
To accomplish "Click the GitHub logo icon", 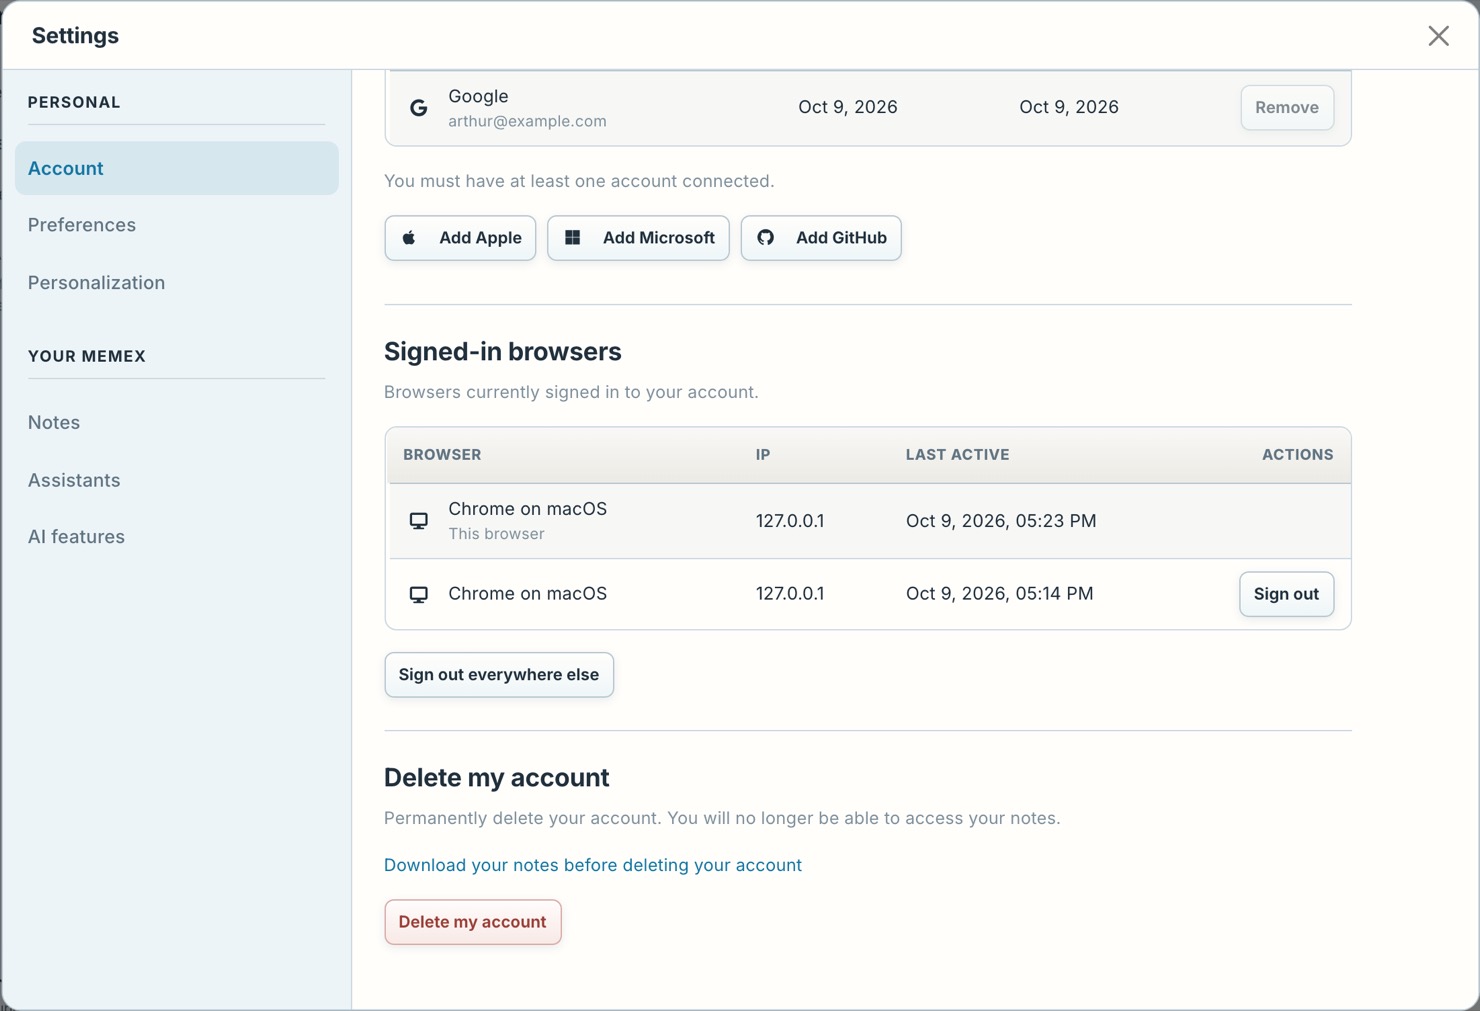I will [x=766, y=238].
